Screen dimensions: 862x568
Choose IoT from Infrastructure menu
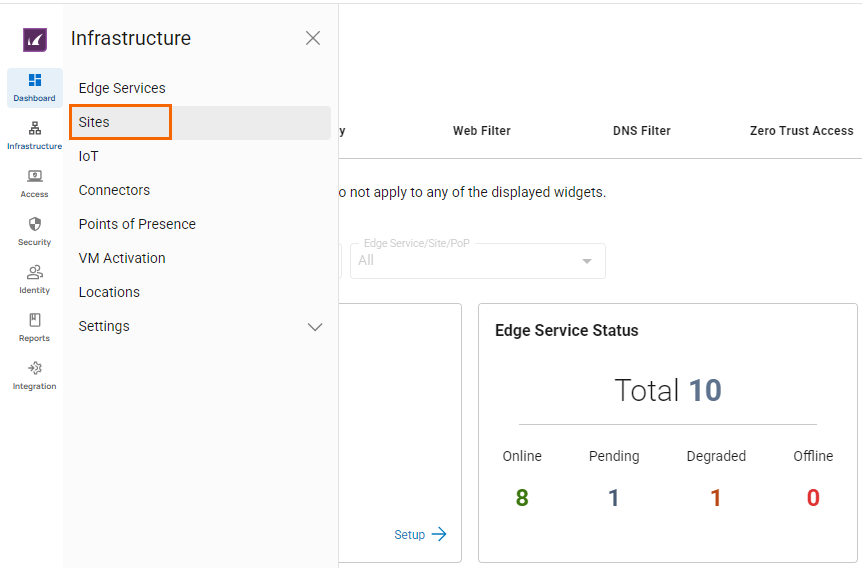(89, 156)
